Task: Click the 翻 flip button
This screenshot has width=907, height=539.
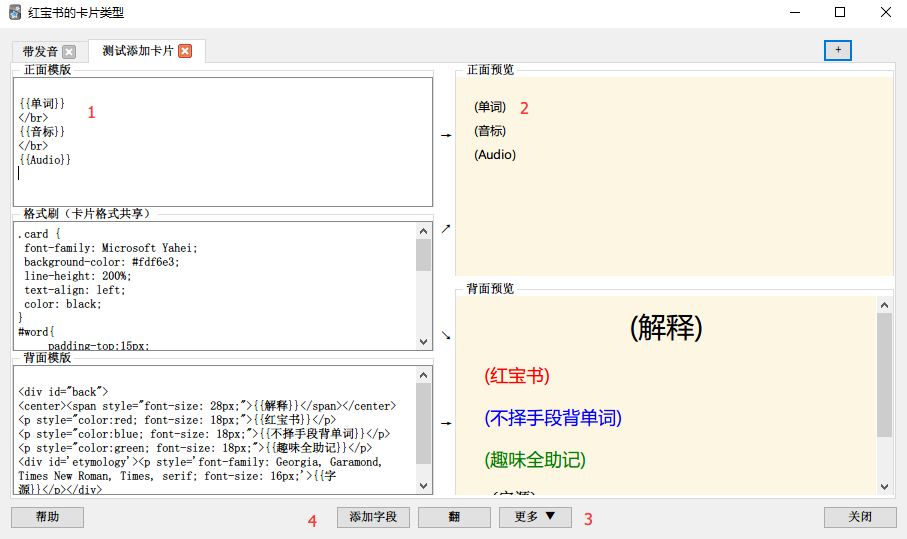Action: pyautogui.click(x=454, y=517)
